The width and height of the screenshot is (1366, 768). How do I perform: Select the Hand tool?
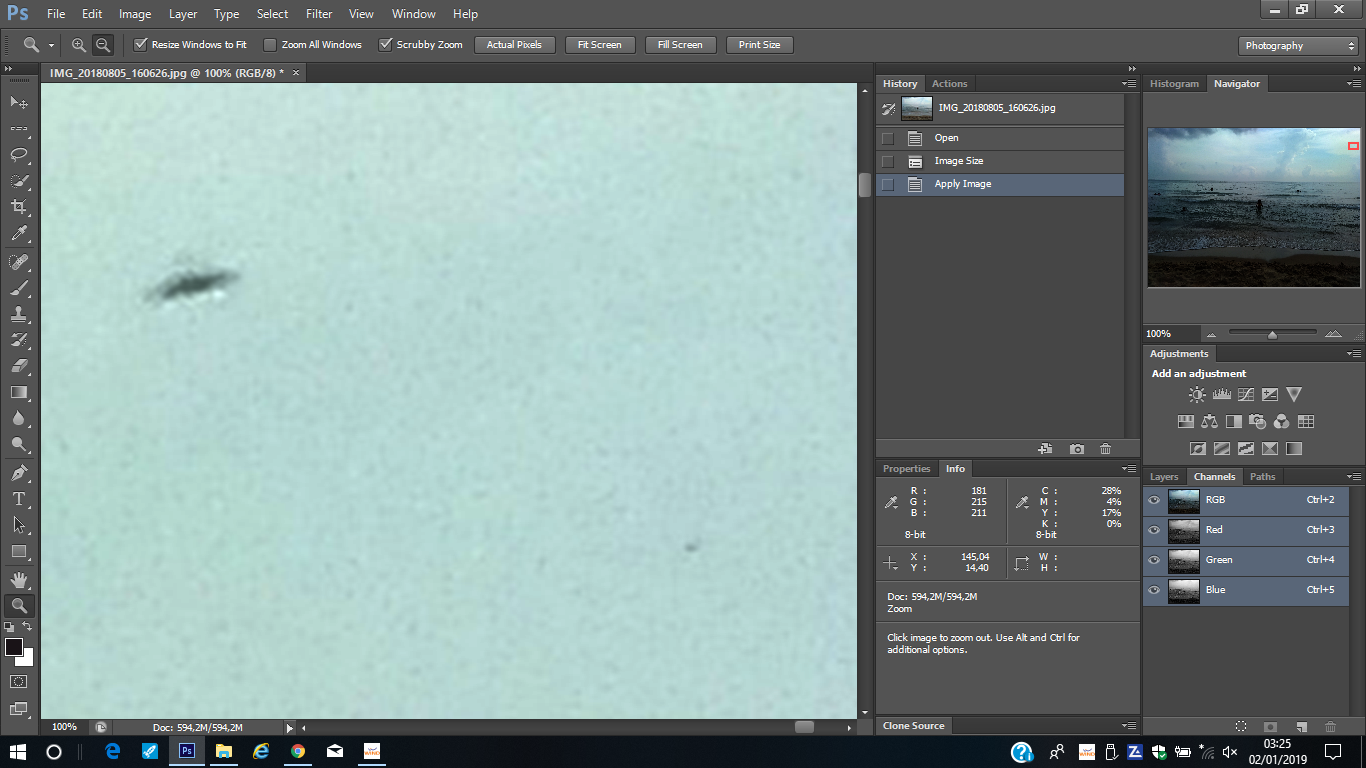(18, 579)
